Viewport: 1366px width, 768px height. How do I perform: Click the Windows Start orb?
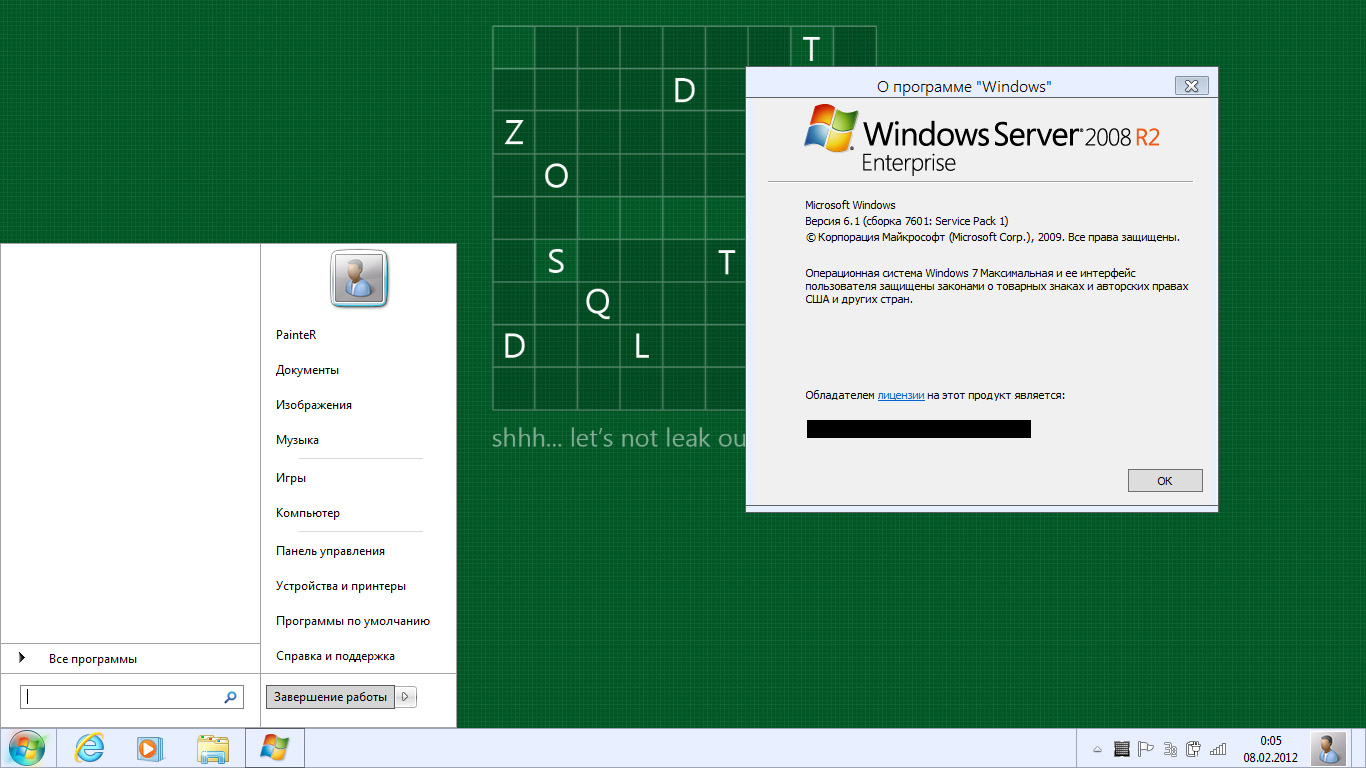coord(26,748)
